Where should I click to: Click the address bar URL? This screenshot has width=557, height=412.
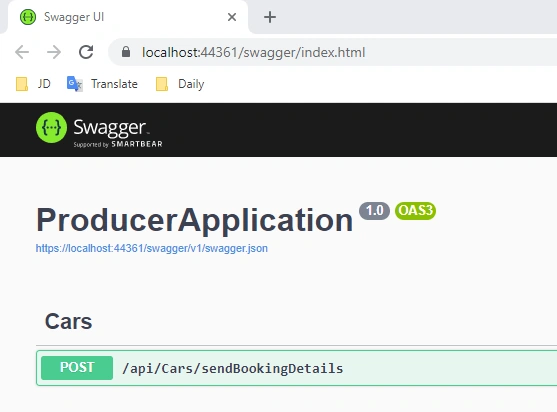(x=253, y=53)
